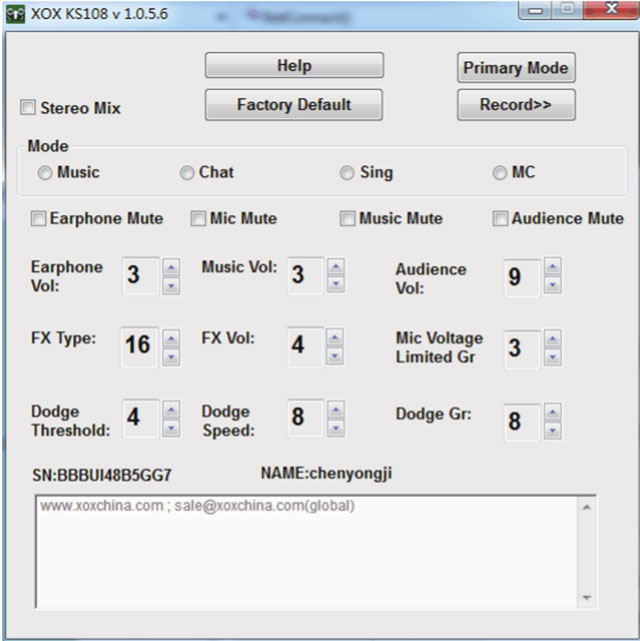Image resolution: width=640 pixels, height=641 pixels.
Task: Click the Dodge Gr value field
Action: click(523, 422)
